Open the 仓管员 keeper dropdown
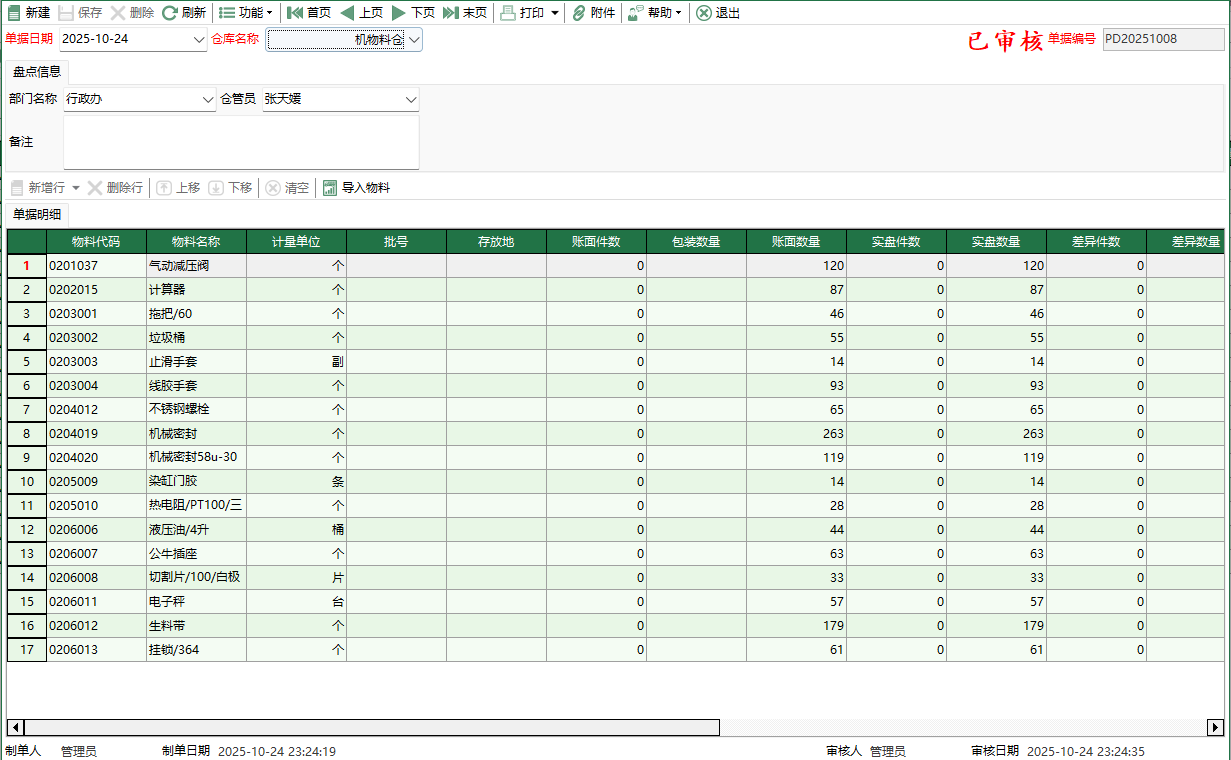 click(410, 100)
